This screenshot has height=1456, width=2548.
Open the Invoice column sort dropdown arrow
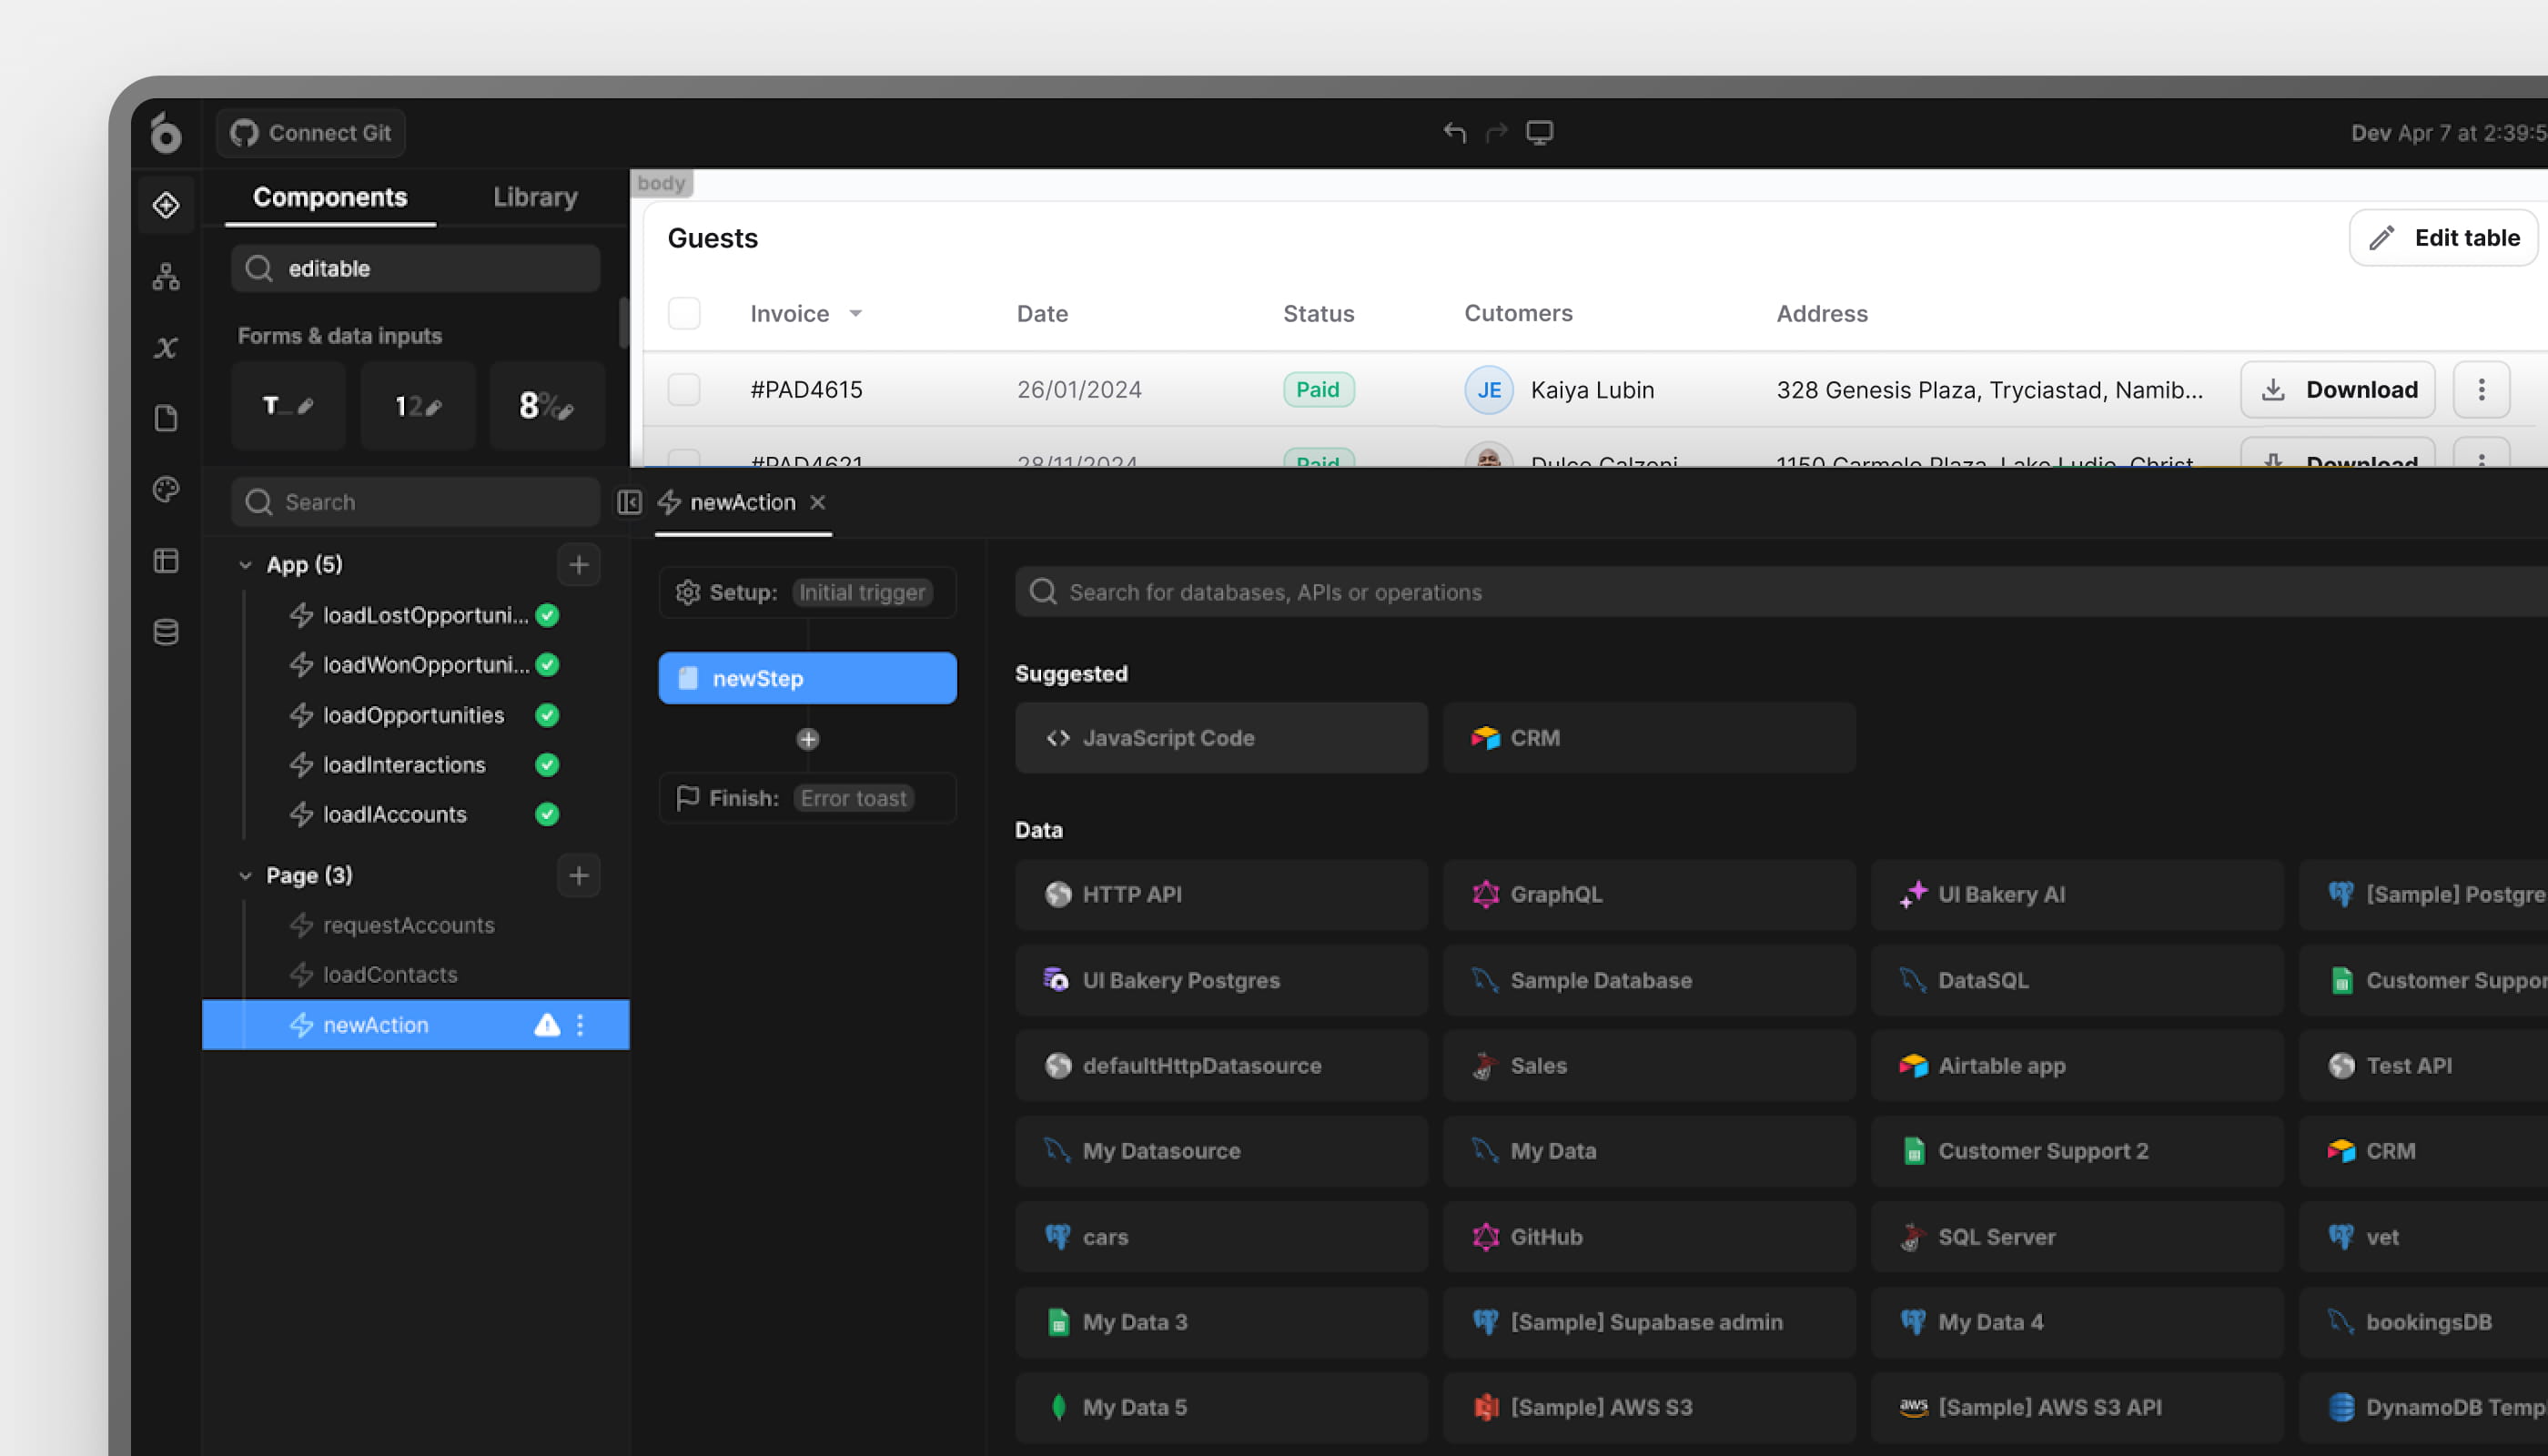point(856,314)
